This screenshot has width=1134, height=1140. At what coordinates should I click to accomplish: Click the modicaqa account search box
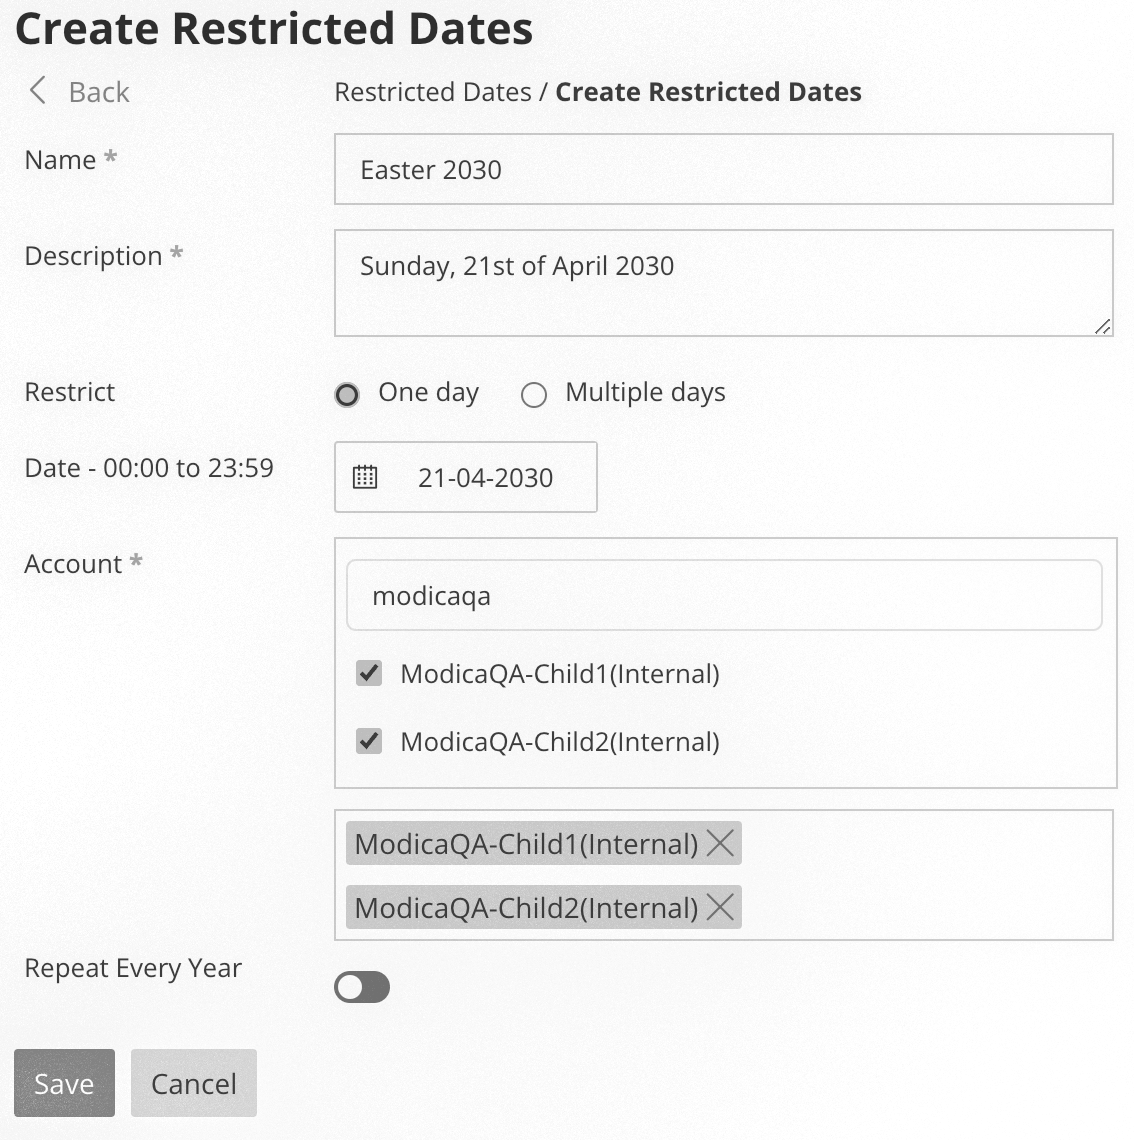pos(724,595)
